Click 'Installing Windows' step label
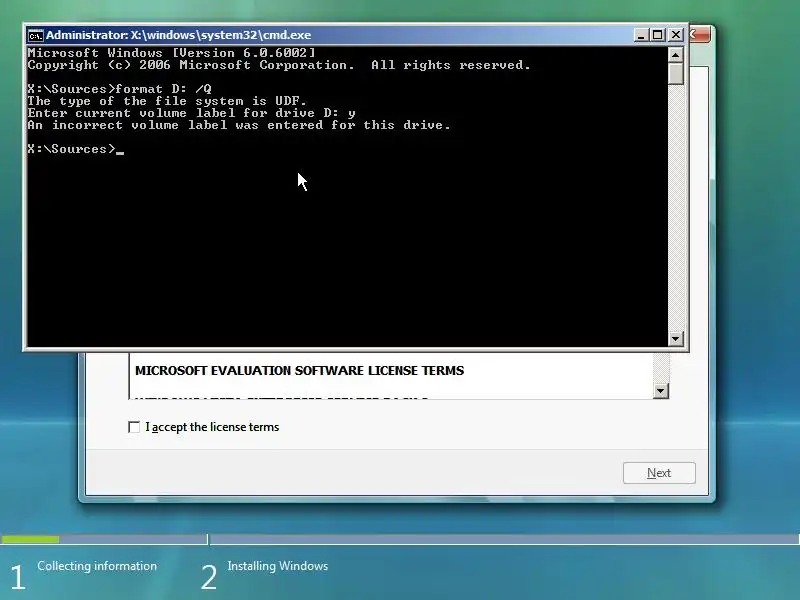Screen dimensions: 800x600 click(278, 566)
